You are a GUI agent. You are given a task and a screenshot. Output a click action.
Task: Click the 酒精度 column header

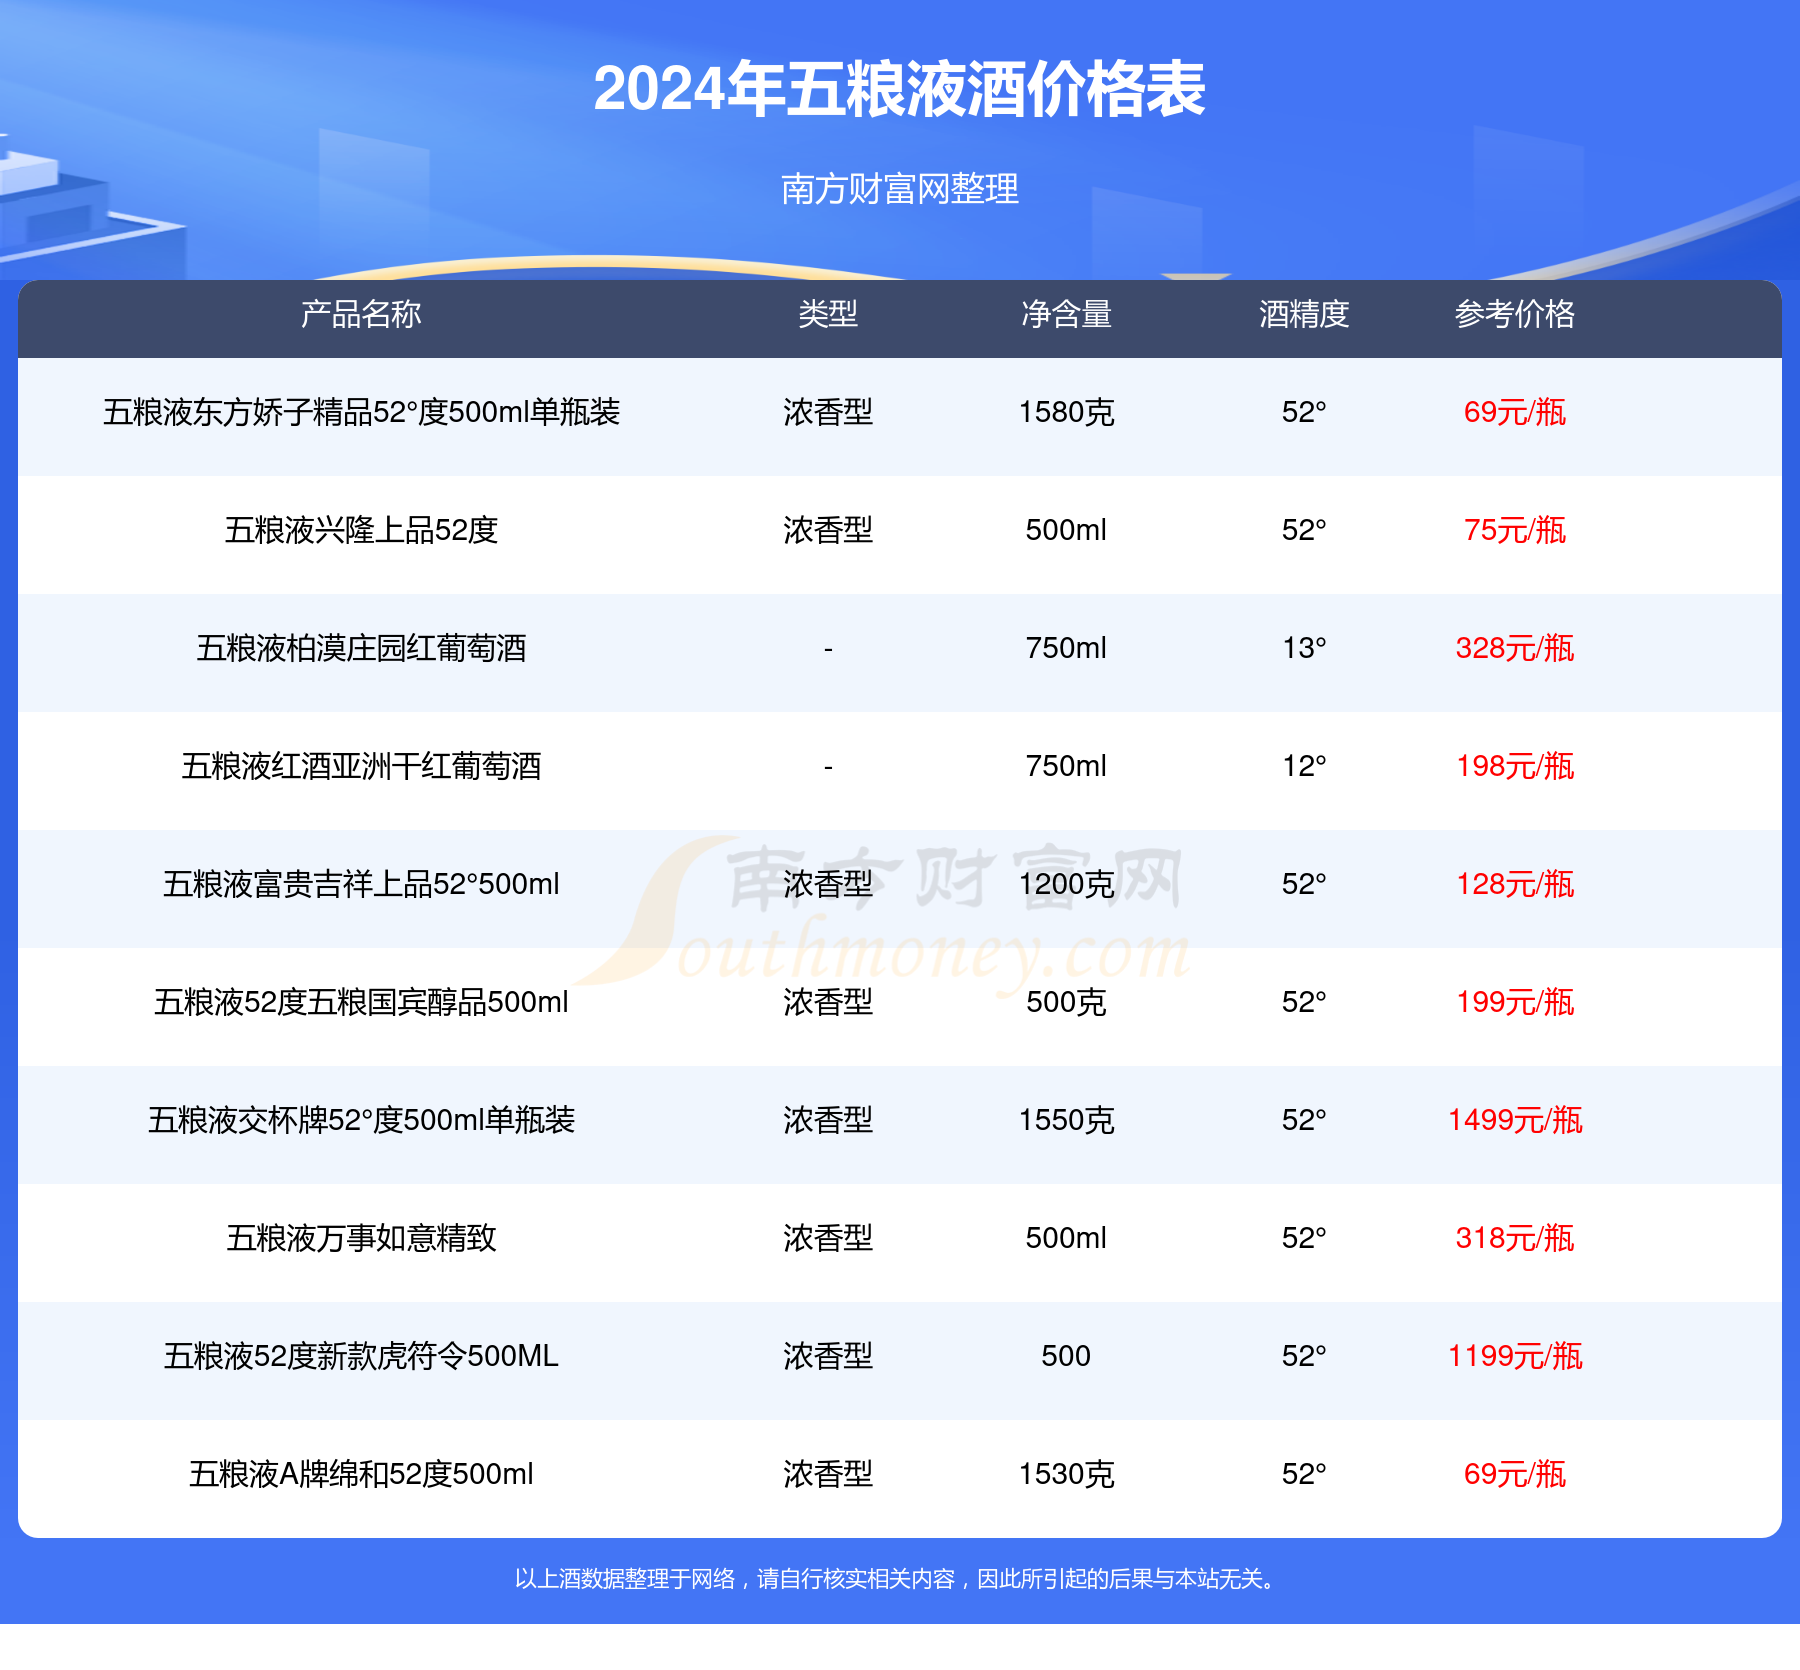pyautogui.click(x=1304, y=315)
